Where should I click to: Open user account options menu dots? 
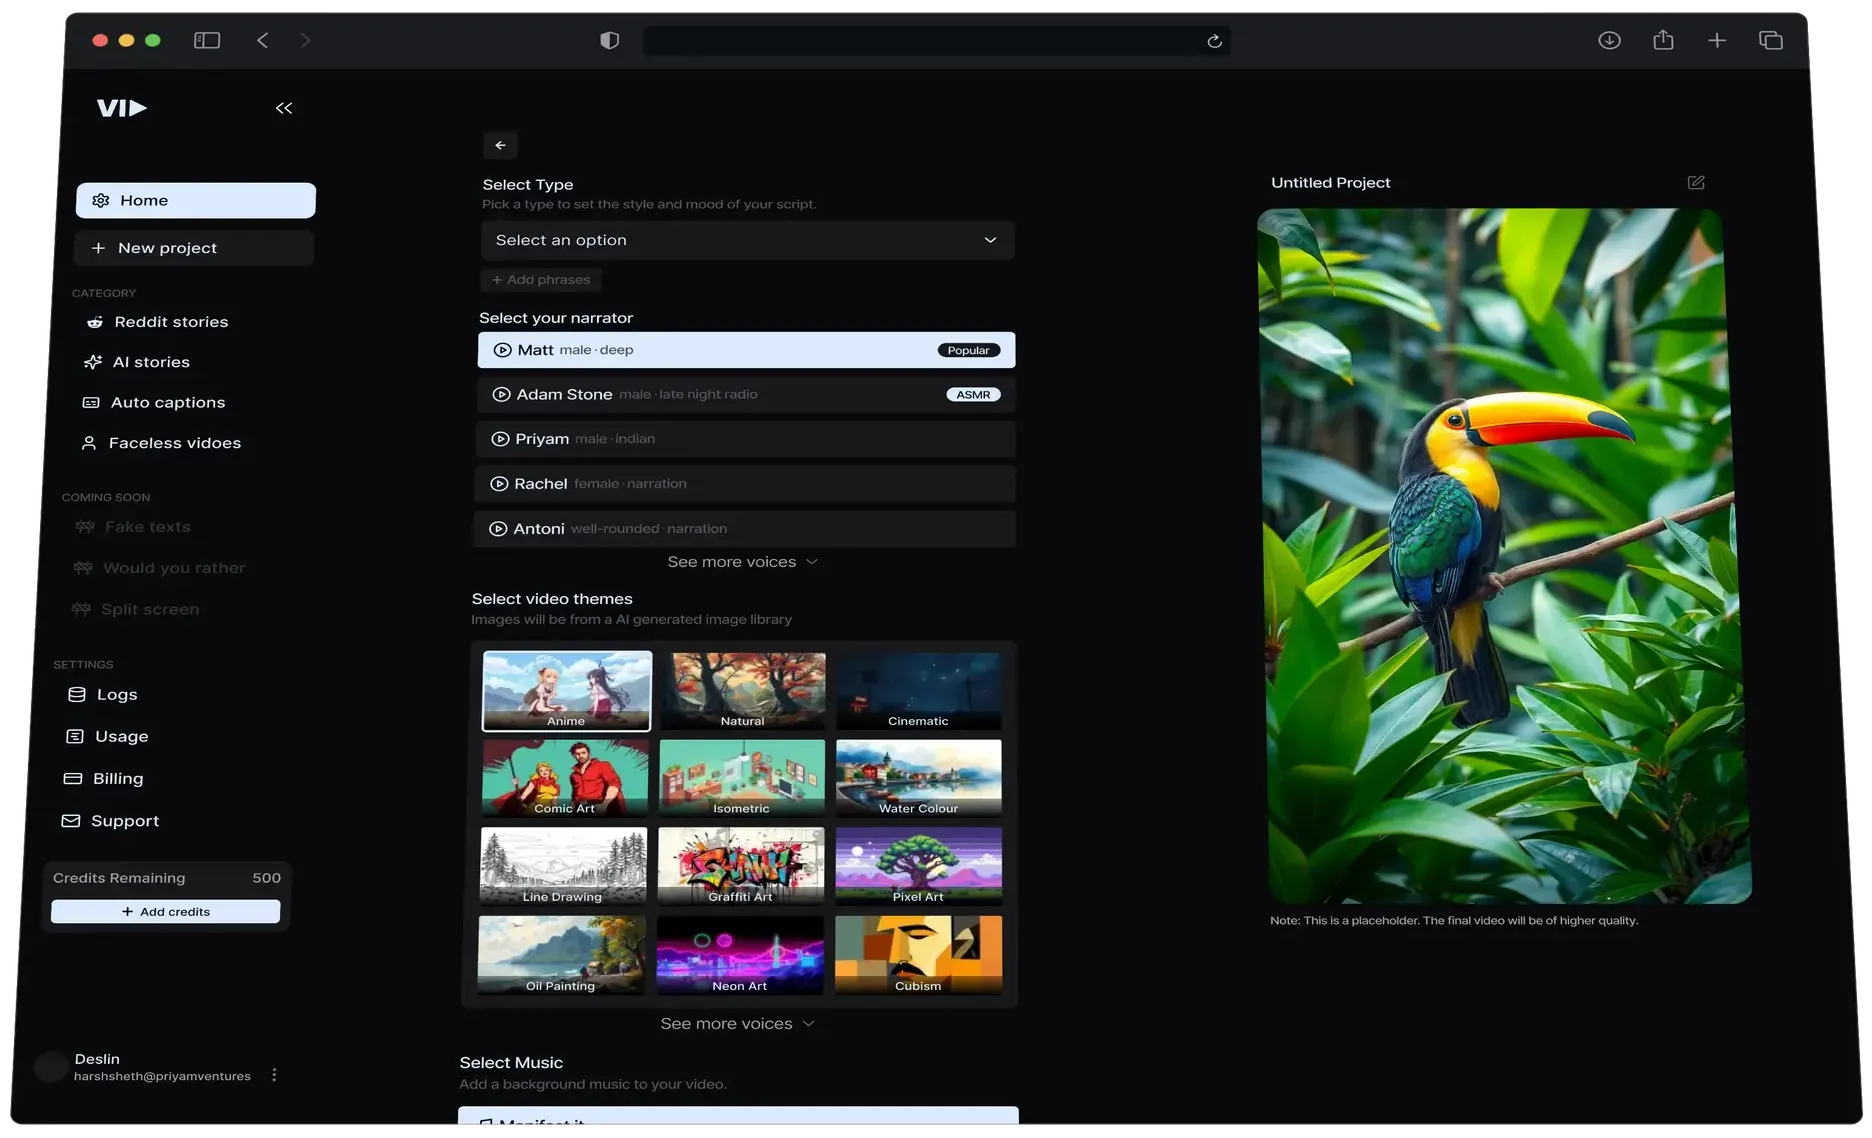pyautogui.click(x=274, y=1075)
